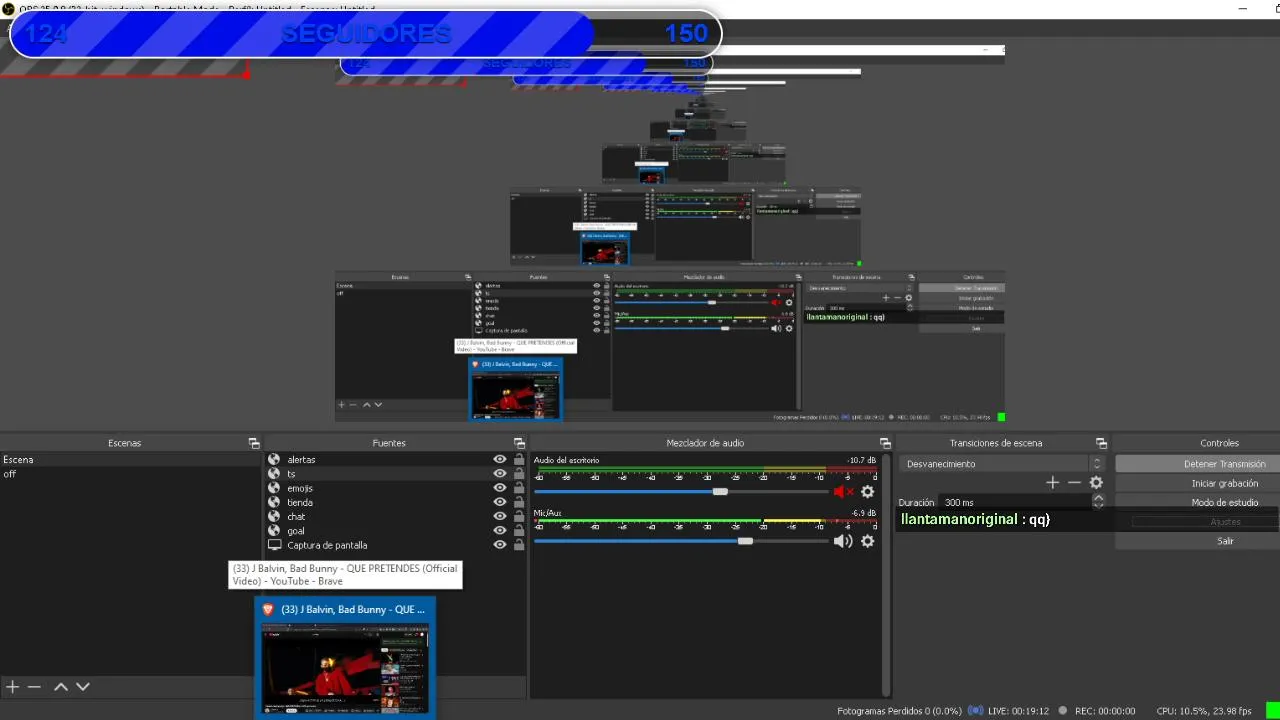
Task: Click Iniciar grabación button
Action: point(1197,483)
